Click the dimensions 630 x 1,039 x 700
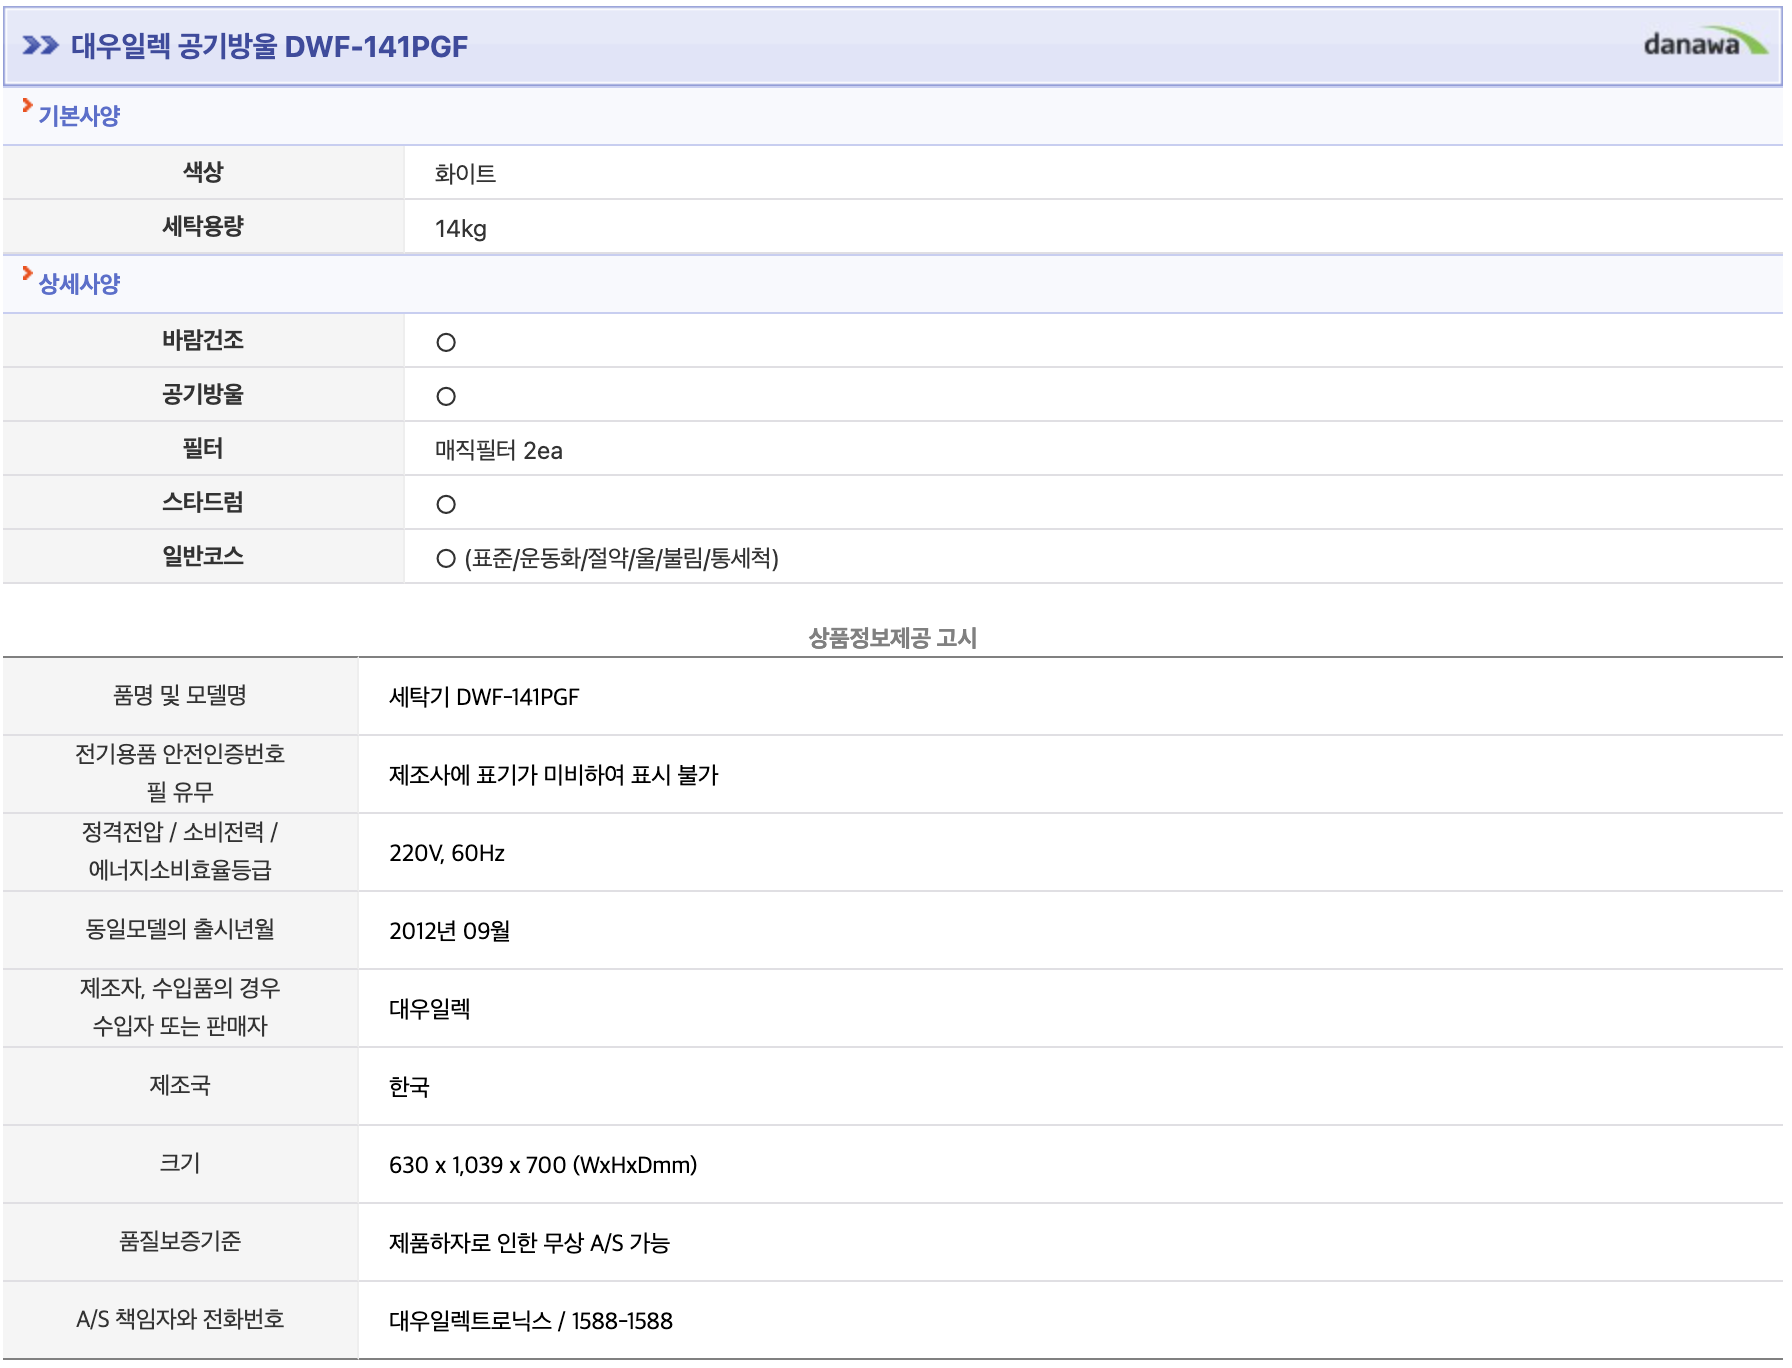The height and width of the screenshot is (1368, 1792). click(477, 1165)
